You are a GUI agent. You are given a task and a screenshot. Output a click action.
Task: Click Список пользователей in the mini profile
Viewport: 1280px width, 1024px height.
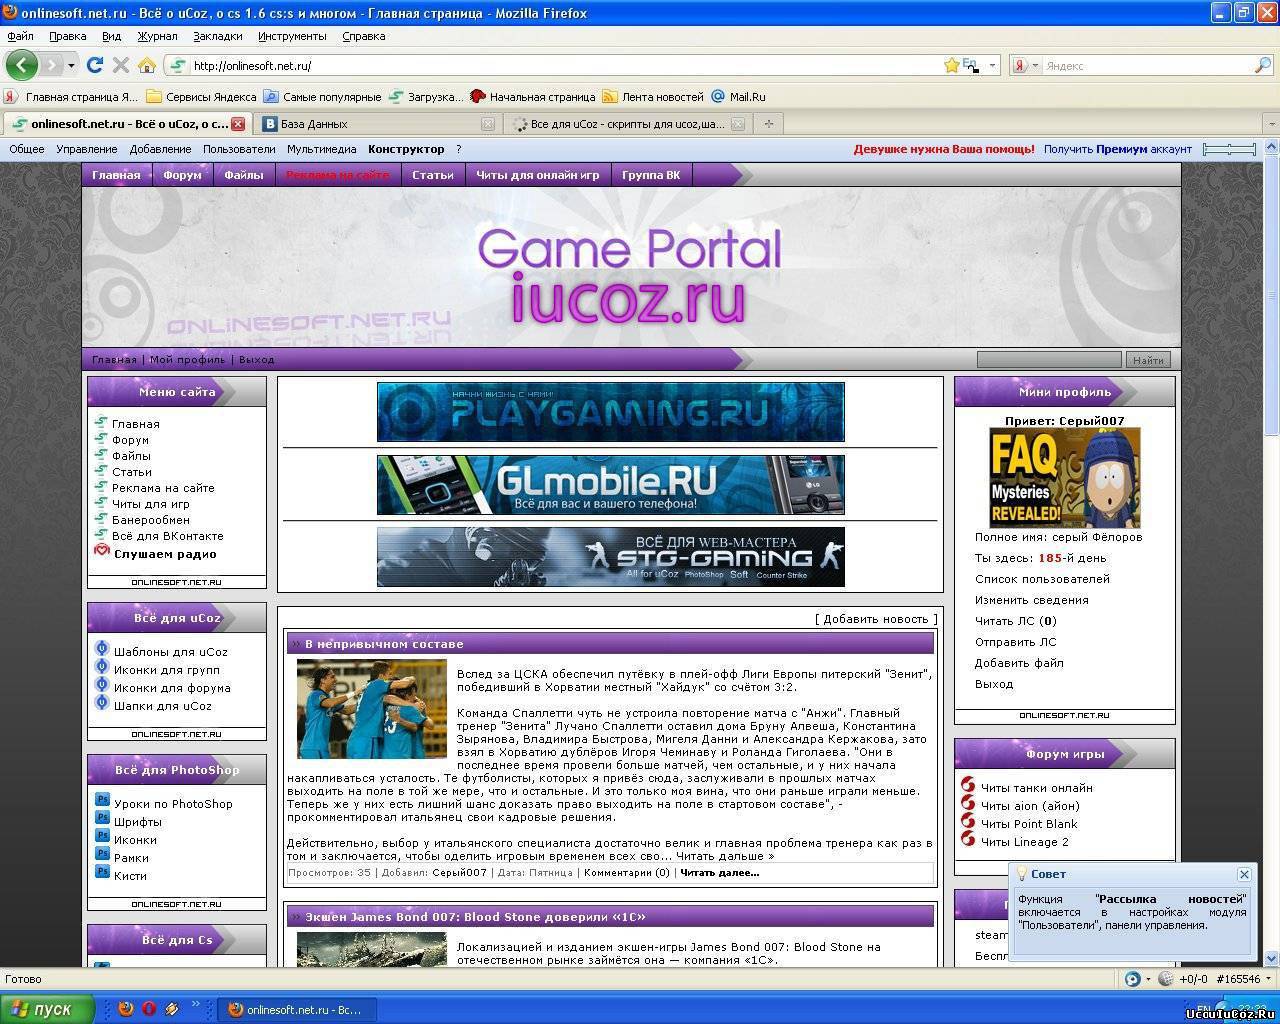point(1042,579)
